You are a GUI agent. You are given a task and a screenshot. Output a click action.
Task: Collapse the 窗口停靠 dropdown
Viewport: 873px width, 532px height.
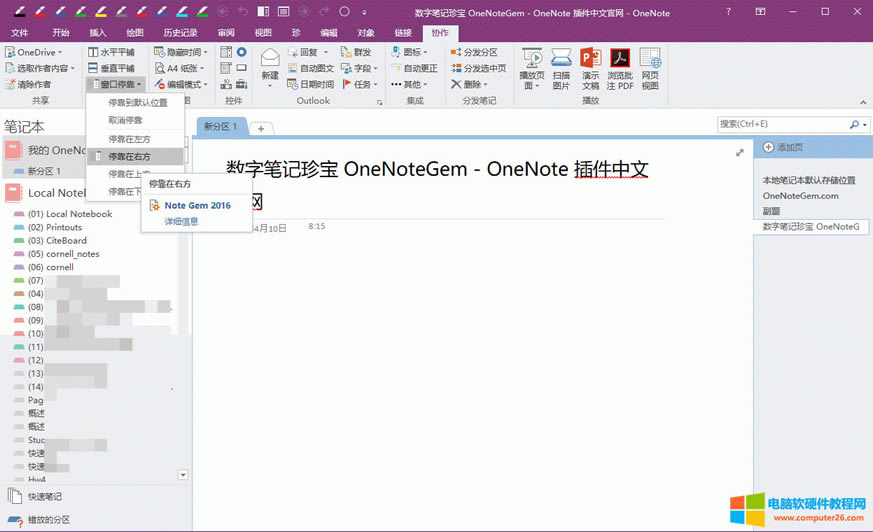116,84
